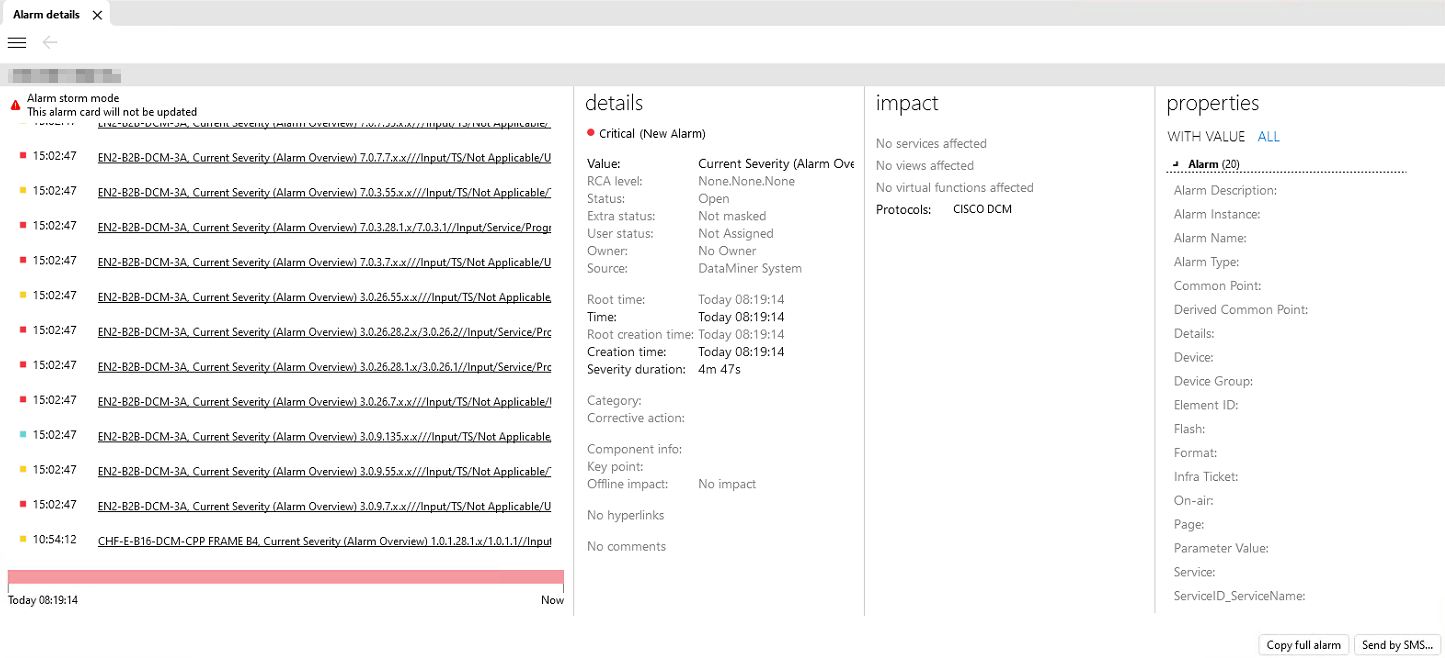Open the hamburger menu
Viewport: 1445px width, 658px height.
coord(16,42)
